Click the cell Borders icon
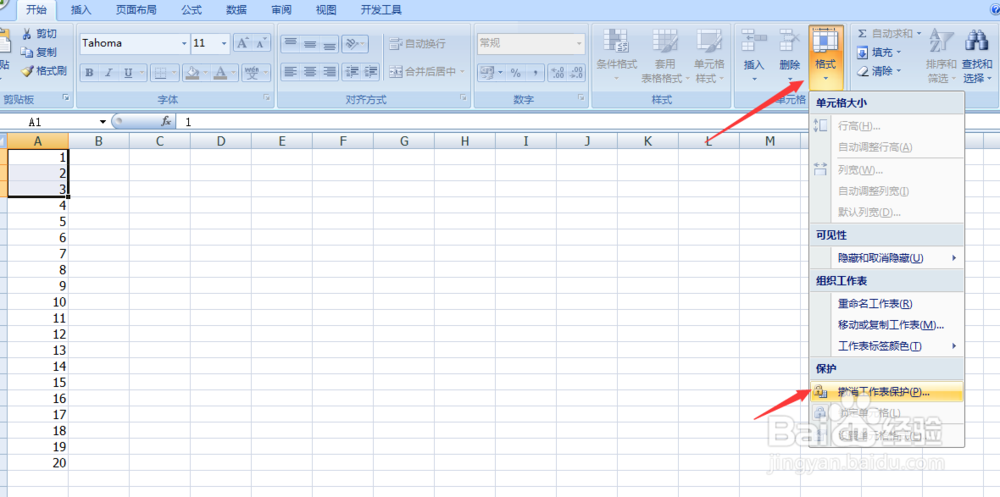1000x497 pixels. pos(160,73)
